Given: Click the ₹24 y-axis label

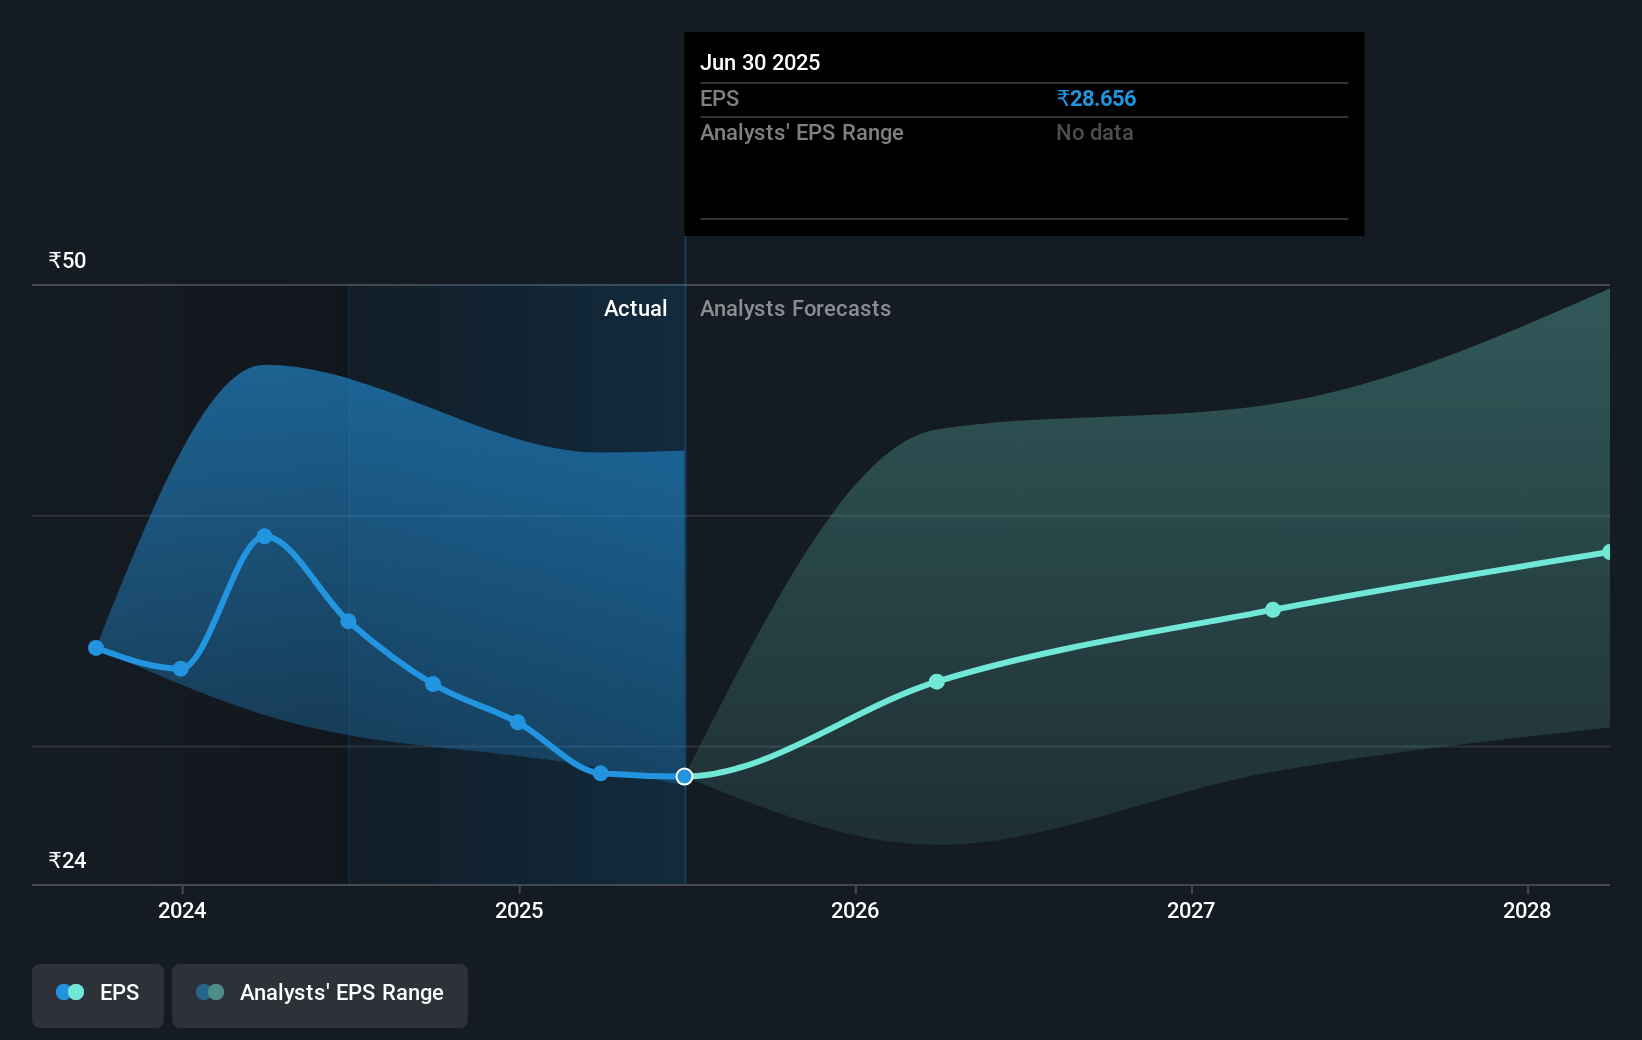Looking at the screenshot, I should [67, 861].
